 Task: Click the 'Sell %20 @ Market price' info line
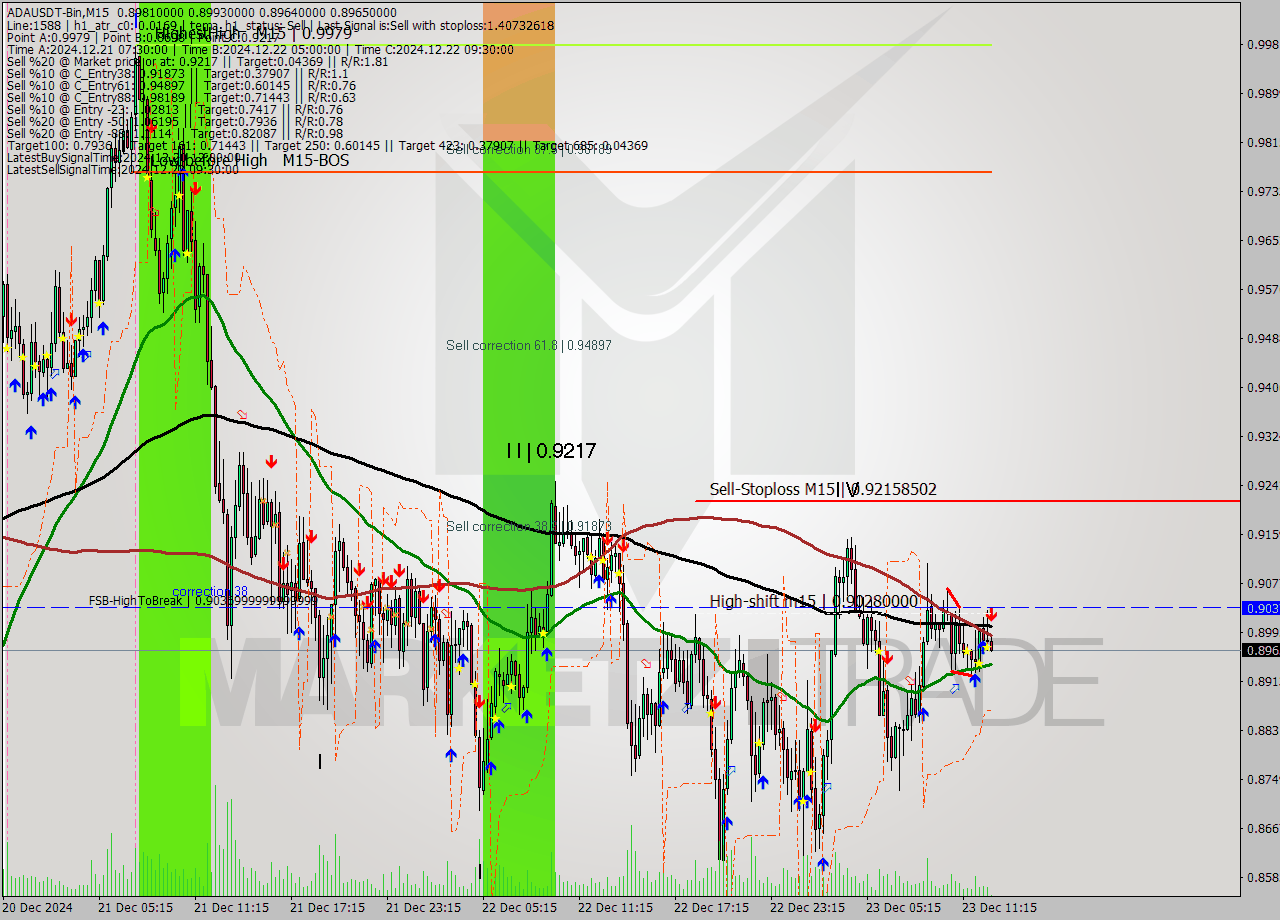pyautogui.click(x=197, y=62)
